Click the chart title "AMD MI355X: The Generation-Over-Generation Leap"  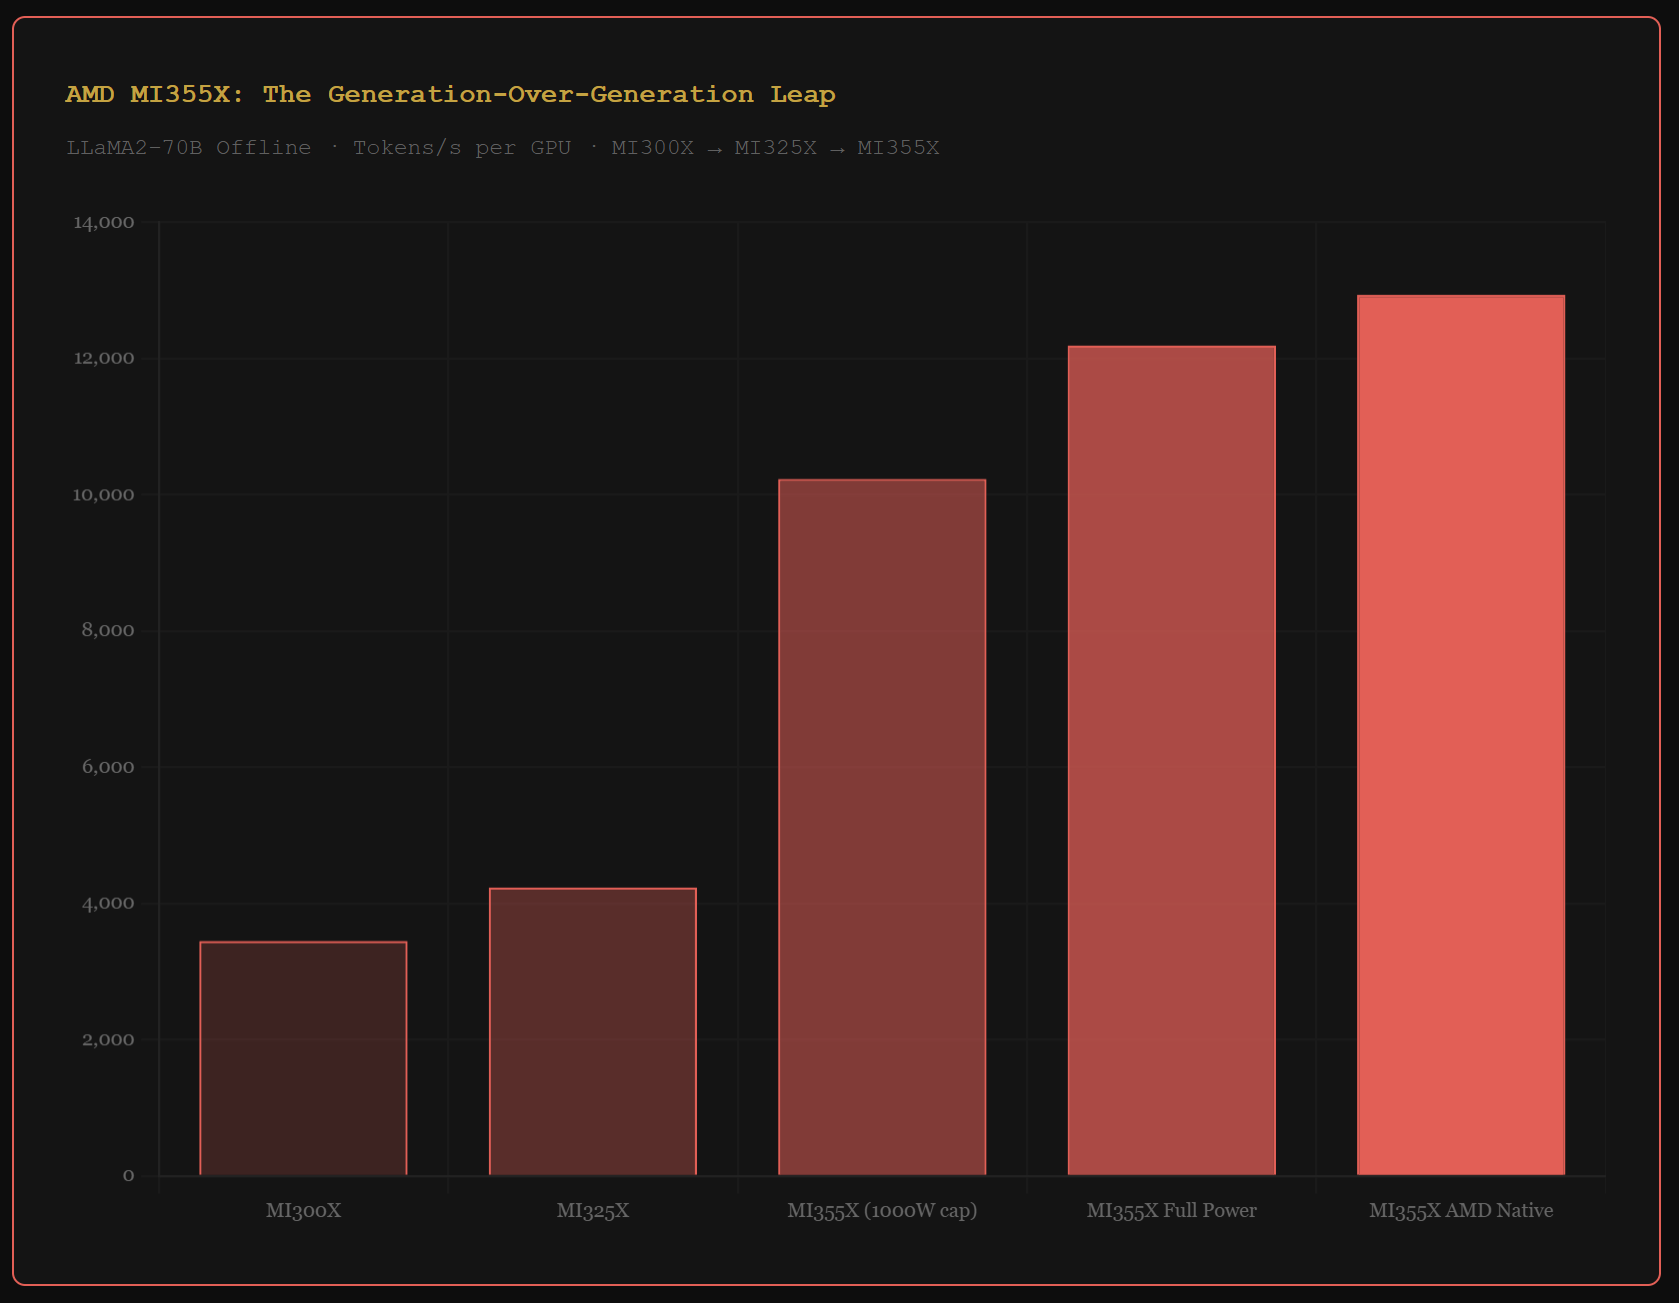tap(450, 94)
